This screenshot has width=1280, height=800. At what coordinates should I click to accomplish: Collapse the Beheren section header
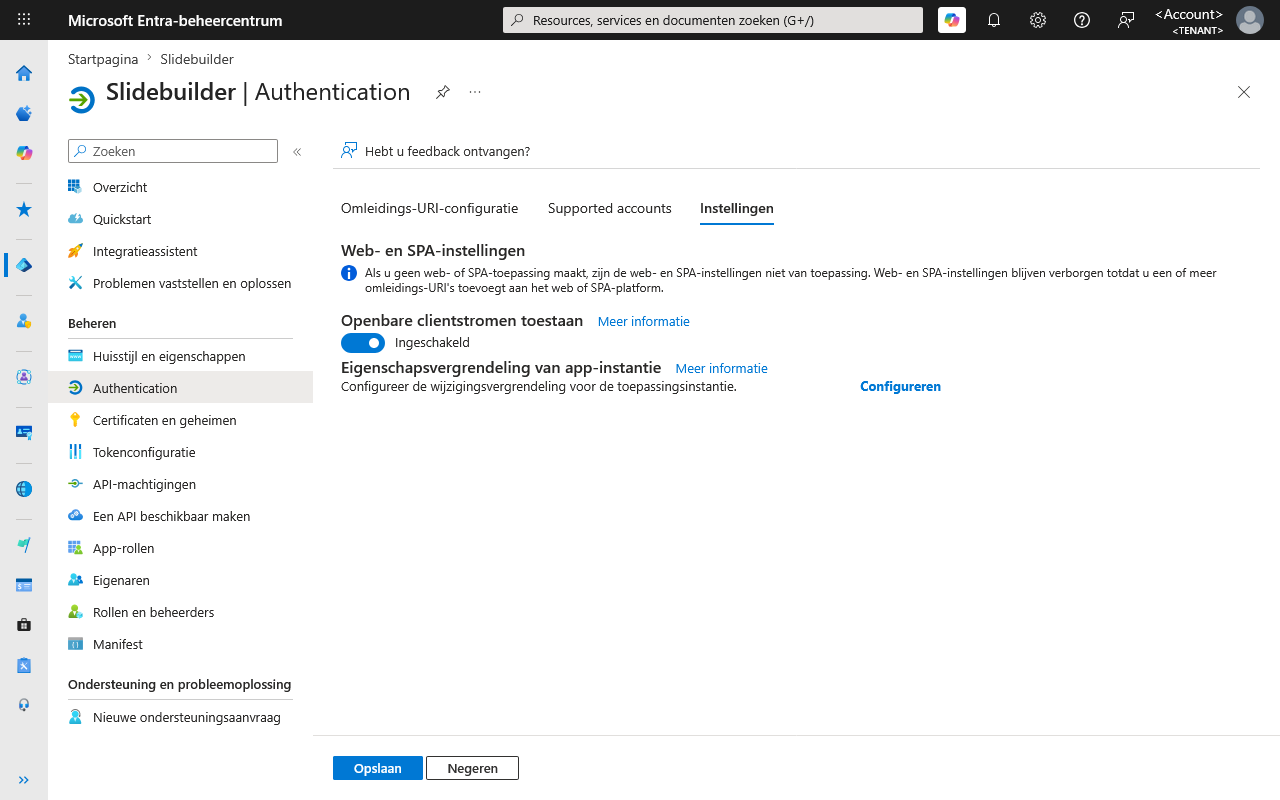pyautogui.click(x=92, y=323)
